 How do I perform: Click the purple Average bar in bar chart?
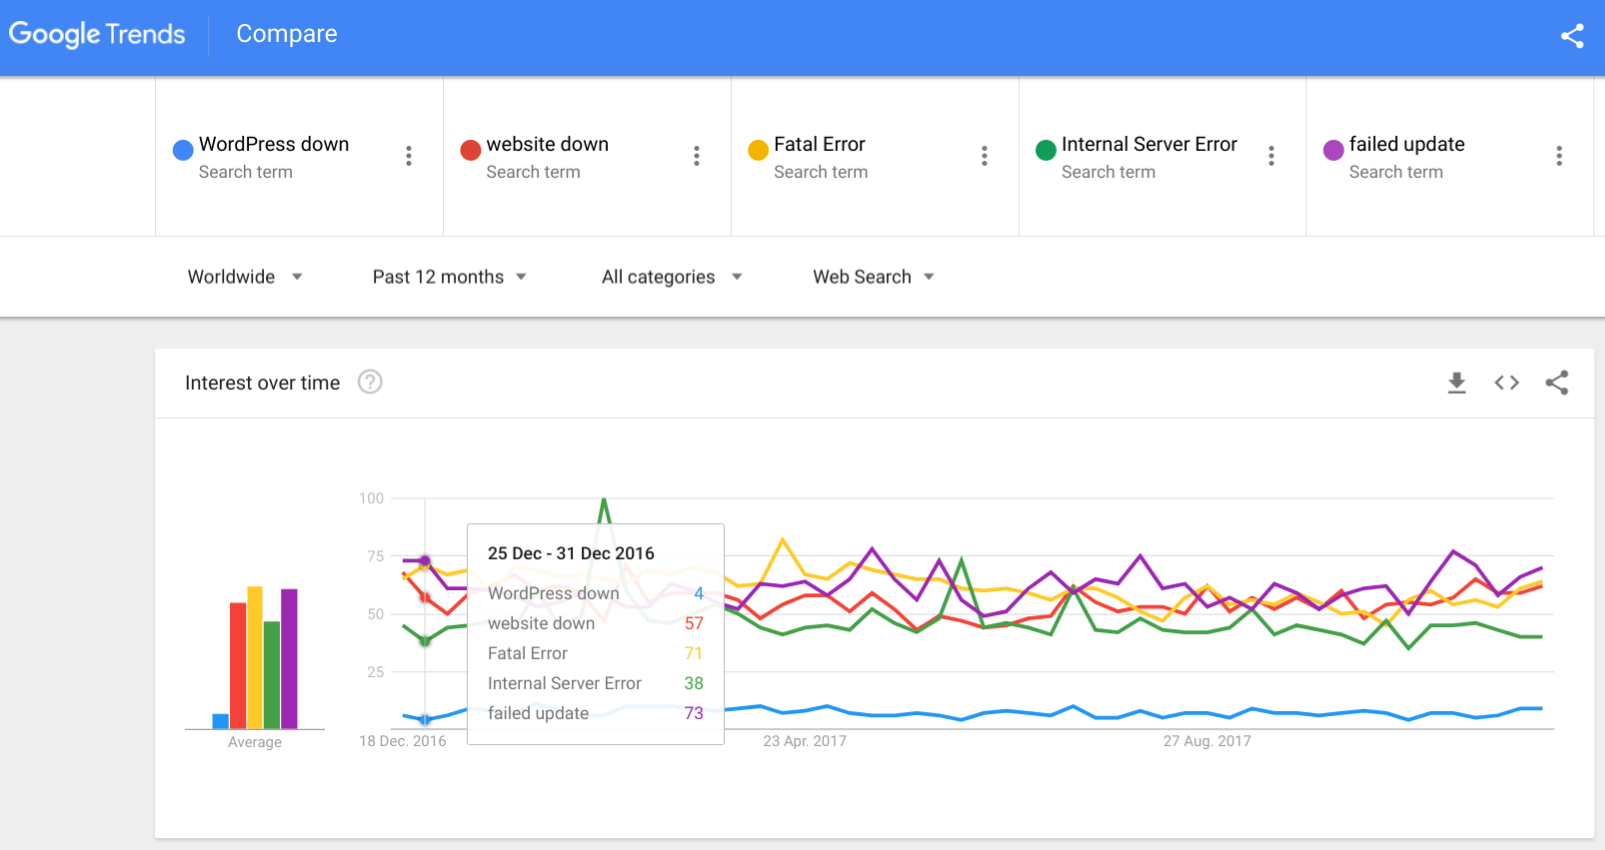point(289,659)
